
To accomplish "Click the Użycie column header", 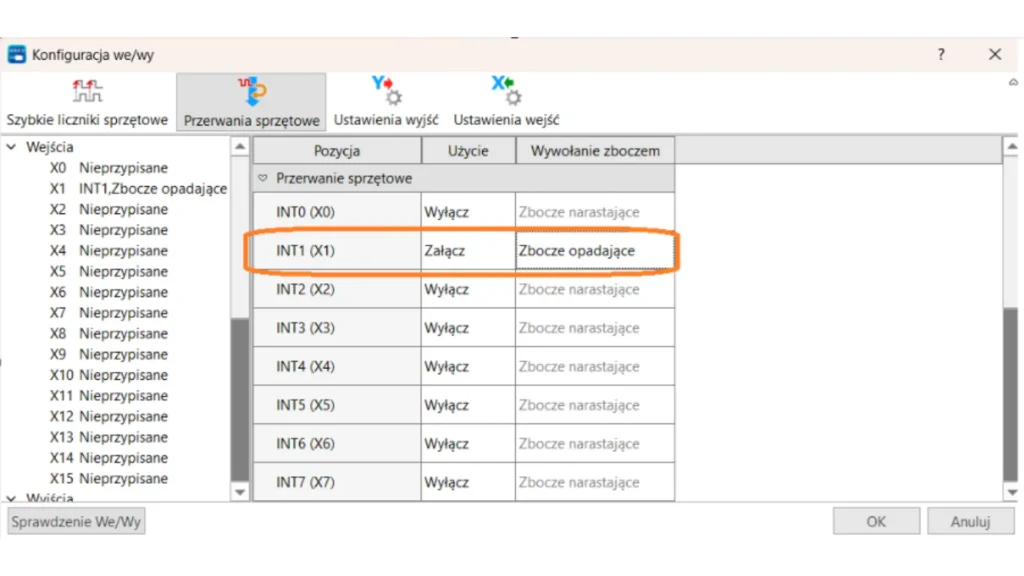I will (x=468, y=151).
